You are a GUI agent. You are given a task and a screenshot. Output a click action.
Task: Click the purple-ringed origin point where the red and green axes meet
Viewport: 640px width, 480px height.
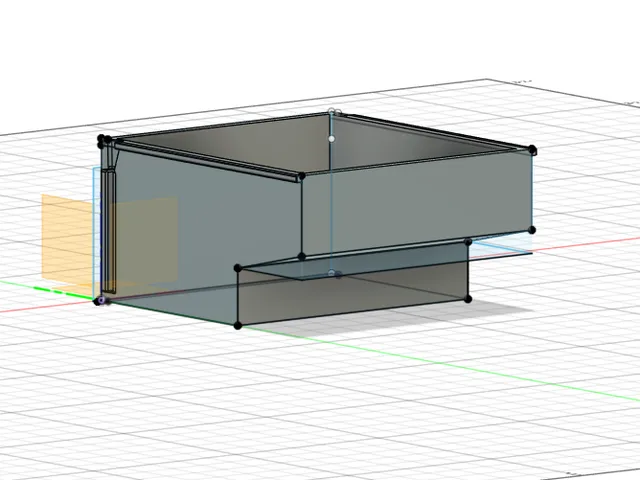coord(101,300)
